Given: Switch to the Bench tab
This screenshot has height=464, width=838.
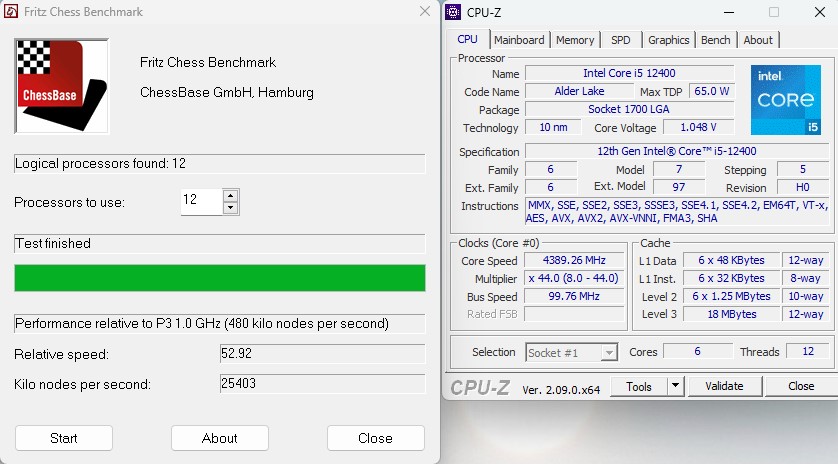Looking at the screenshot, I should point(716,40).
